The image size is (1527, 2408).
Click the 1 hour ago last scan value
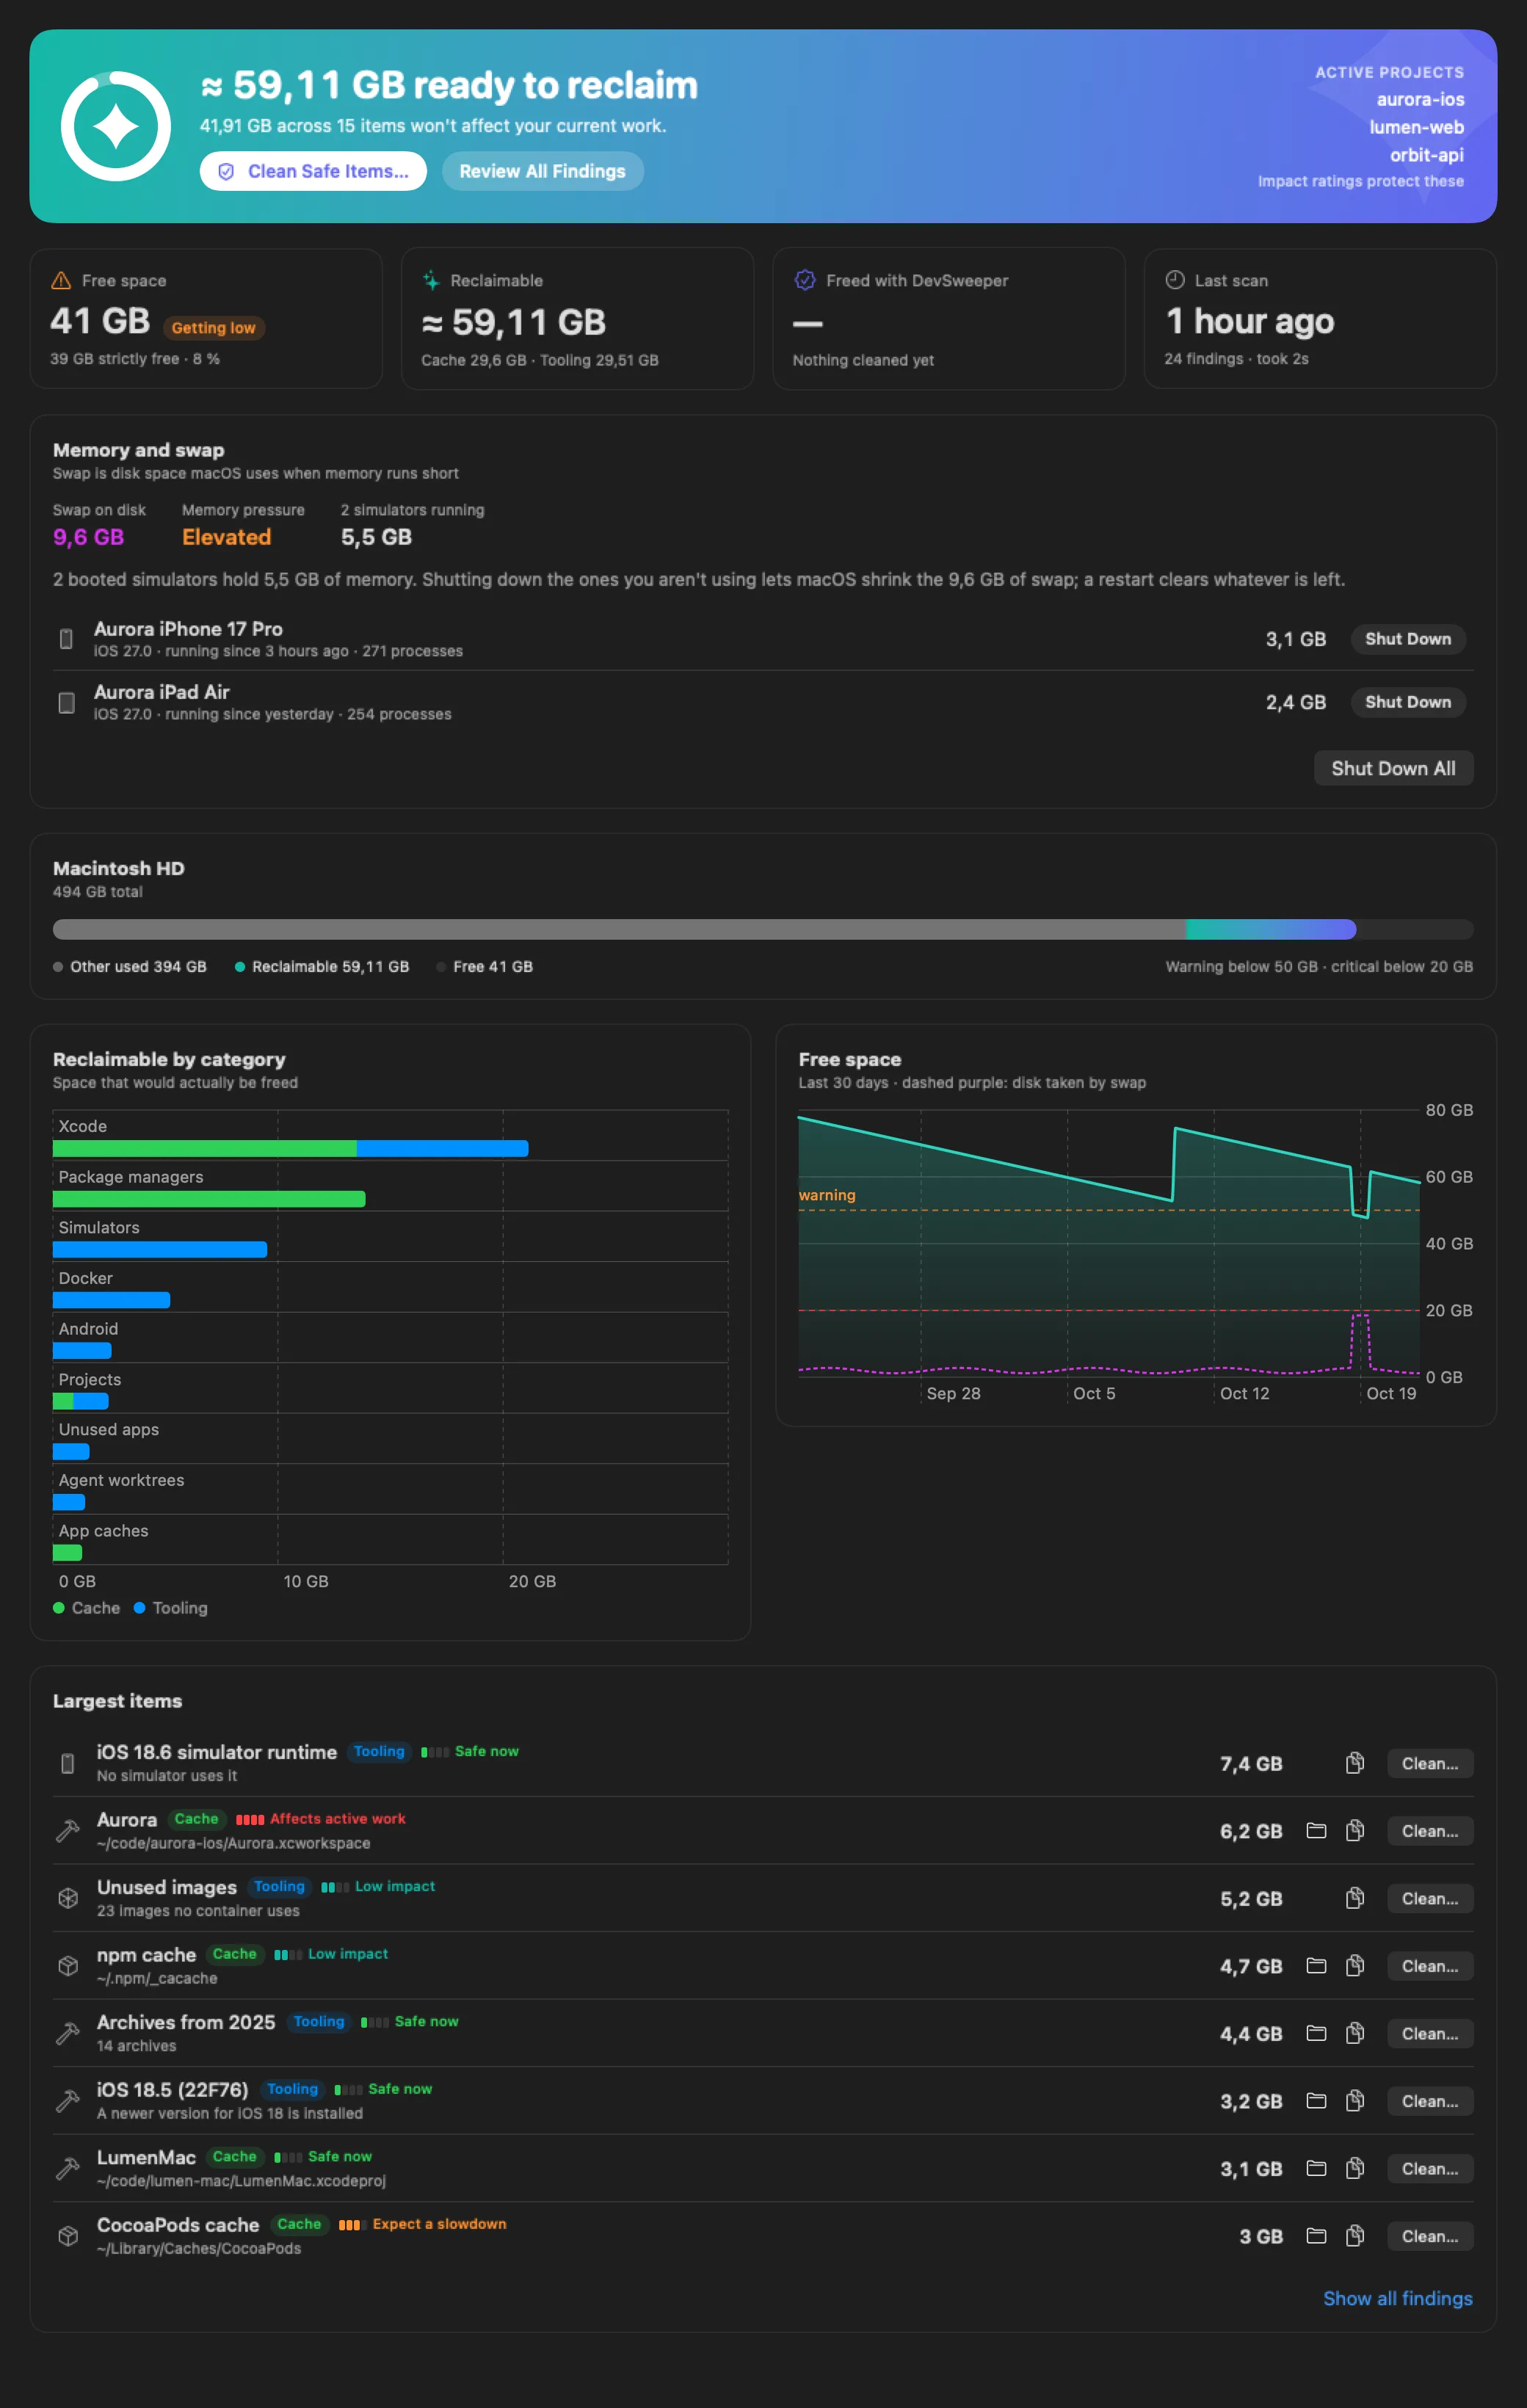[1250, 321]
